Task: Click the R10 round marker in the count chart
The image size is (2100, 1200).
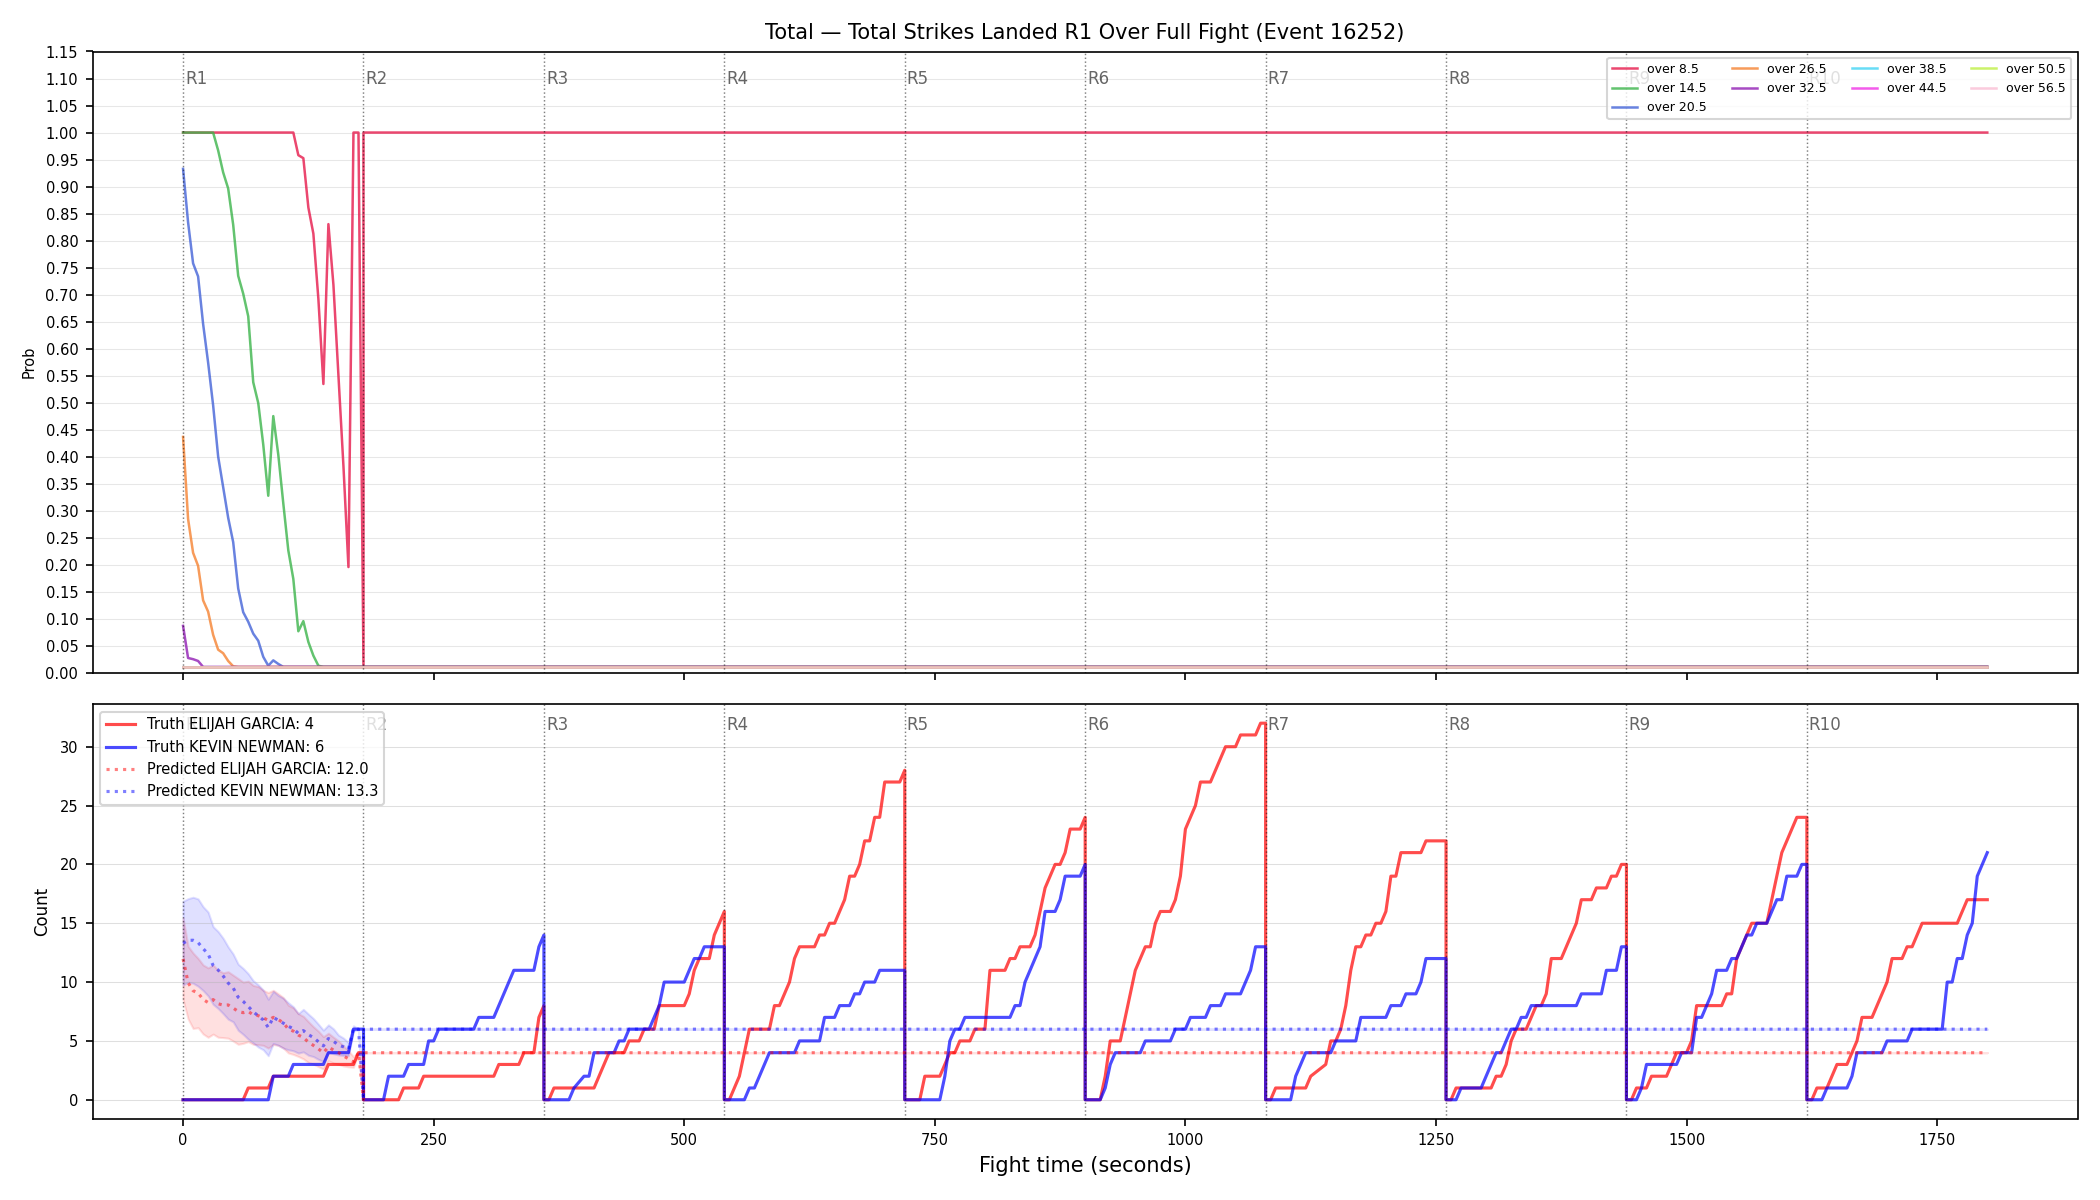Action: [1824, 724]
